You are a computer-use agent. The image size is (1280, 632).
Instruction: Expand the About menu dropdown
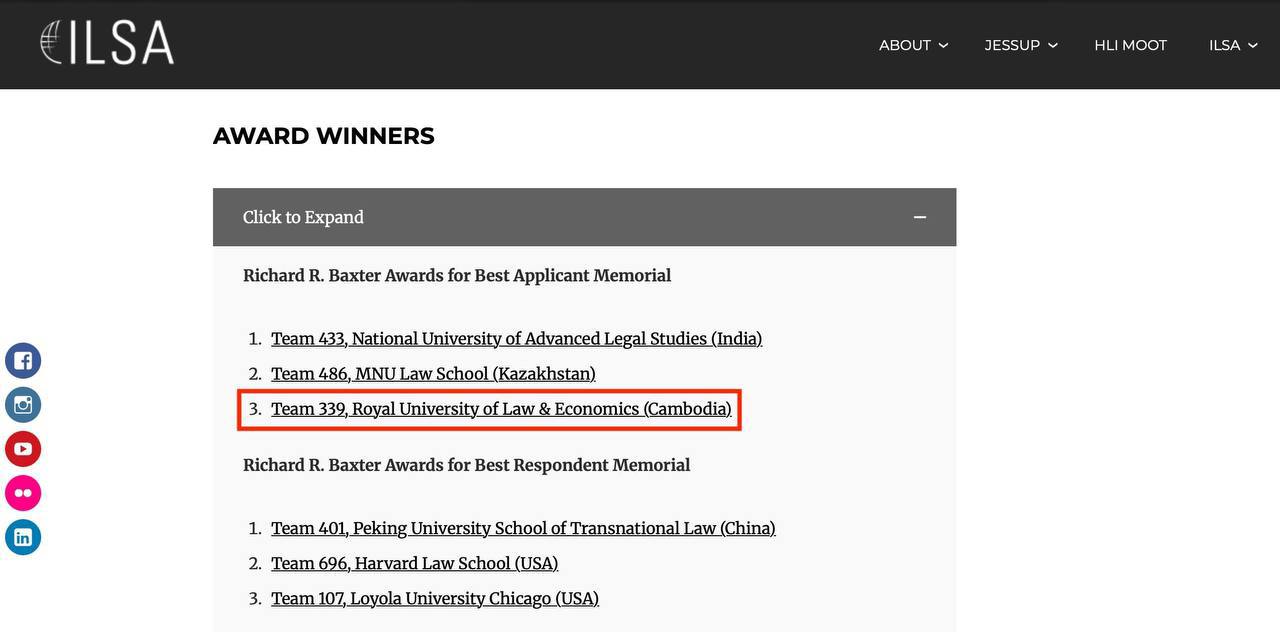pyautogui.click(x=913, y=45)
